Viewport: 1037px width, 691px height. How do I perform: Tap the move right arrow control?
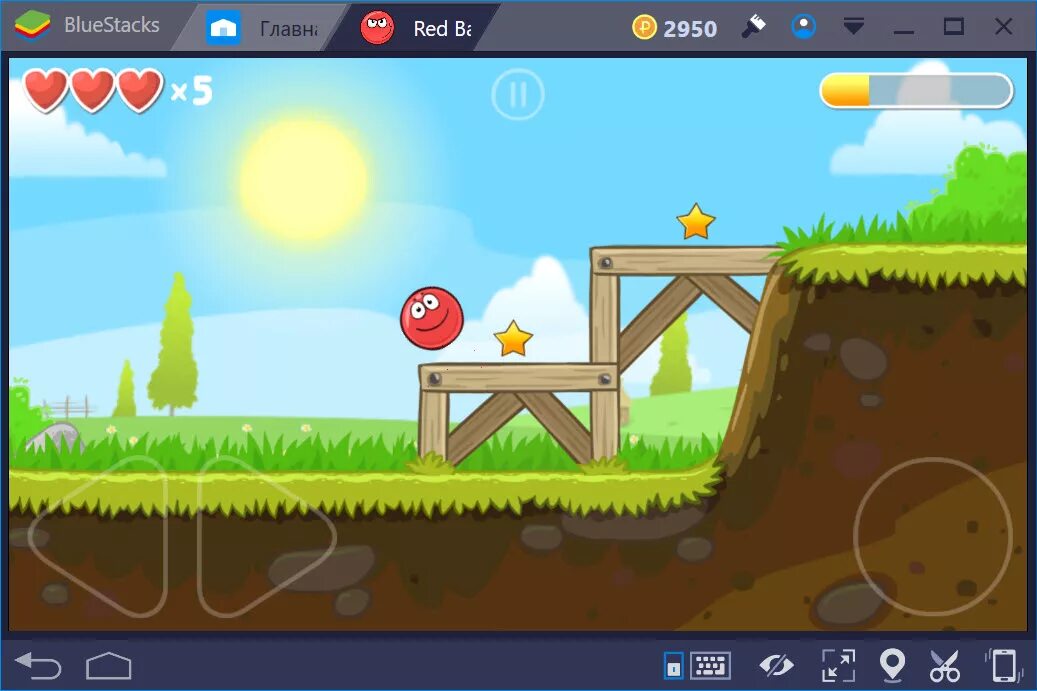point(267,537)
